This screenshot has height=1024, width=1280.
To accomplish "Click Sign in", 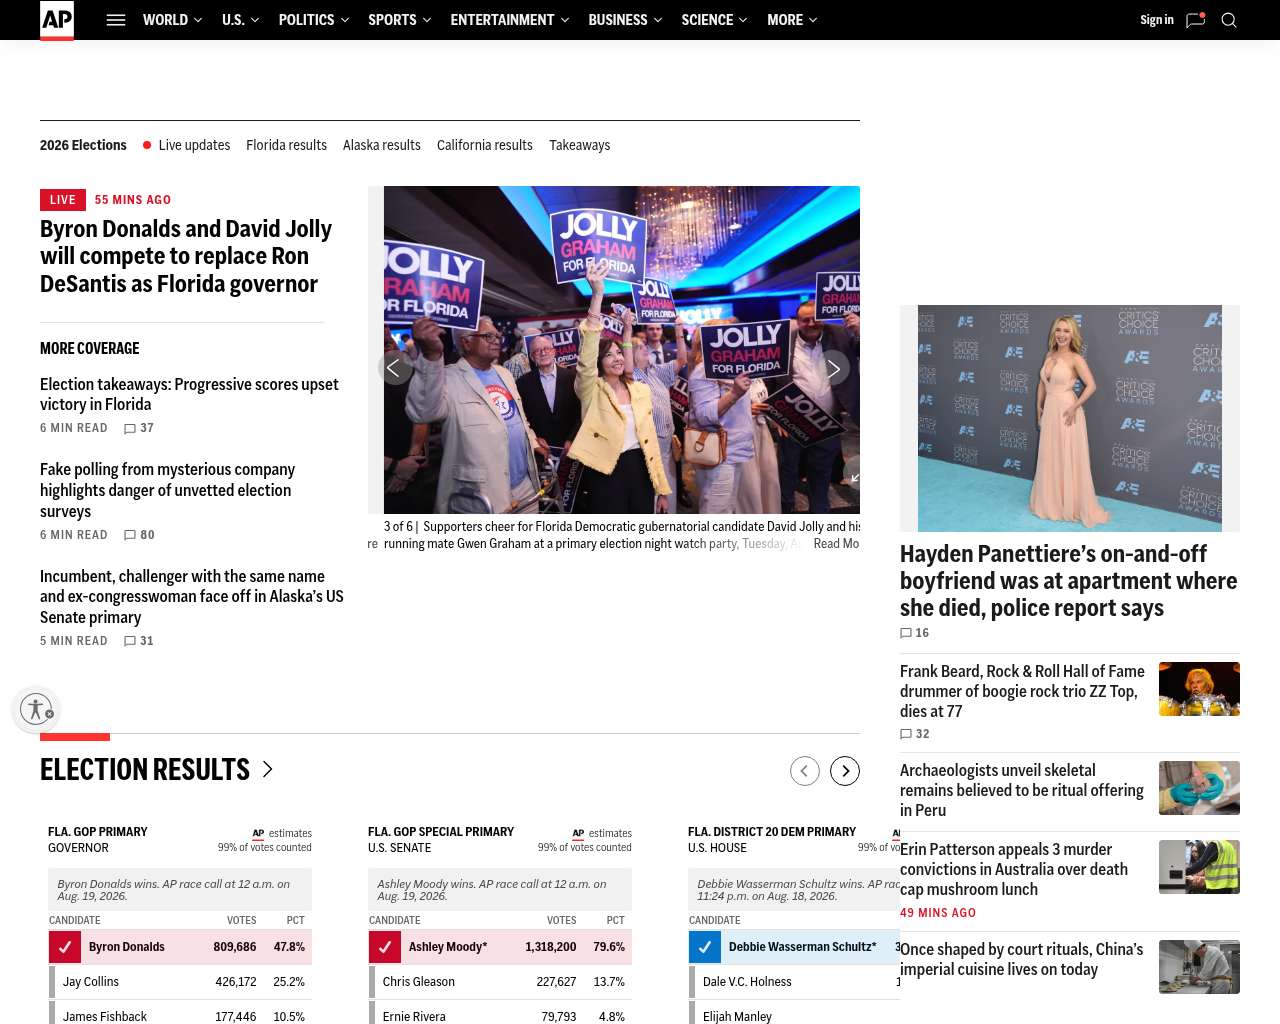I will tap(1157, 20).
